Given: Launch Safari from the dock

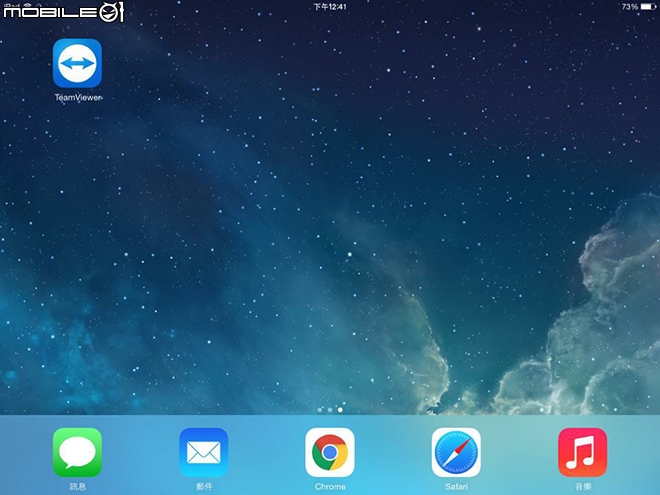Looking at the screenshot, I should tap(456, 452).
